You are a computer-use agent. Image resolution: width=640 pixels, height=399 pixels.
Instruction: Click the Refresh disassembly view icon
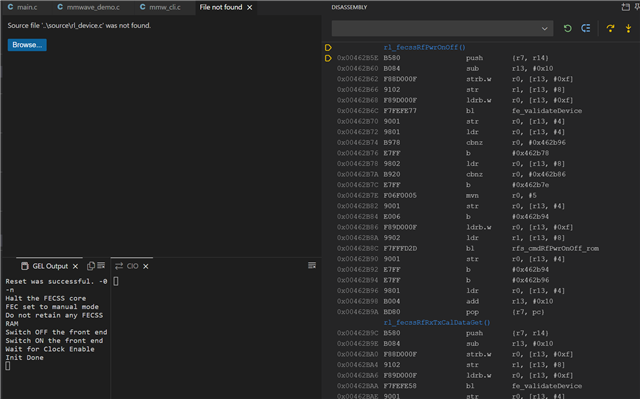point(567,28)
